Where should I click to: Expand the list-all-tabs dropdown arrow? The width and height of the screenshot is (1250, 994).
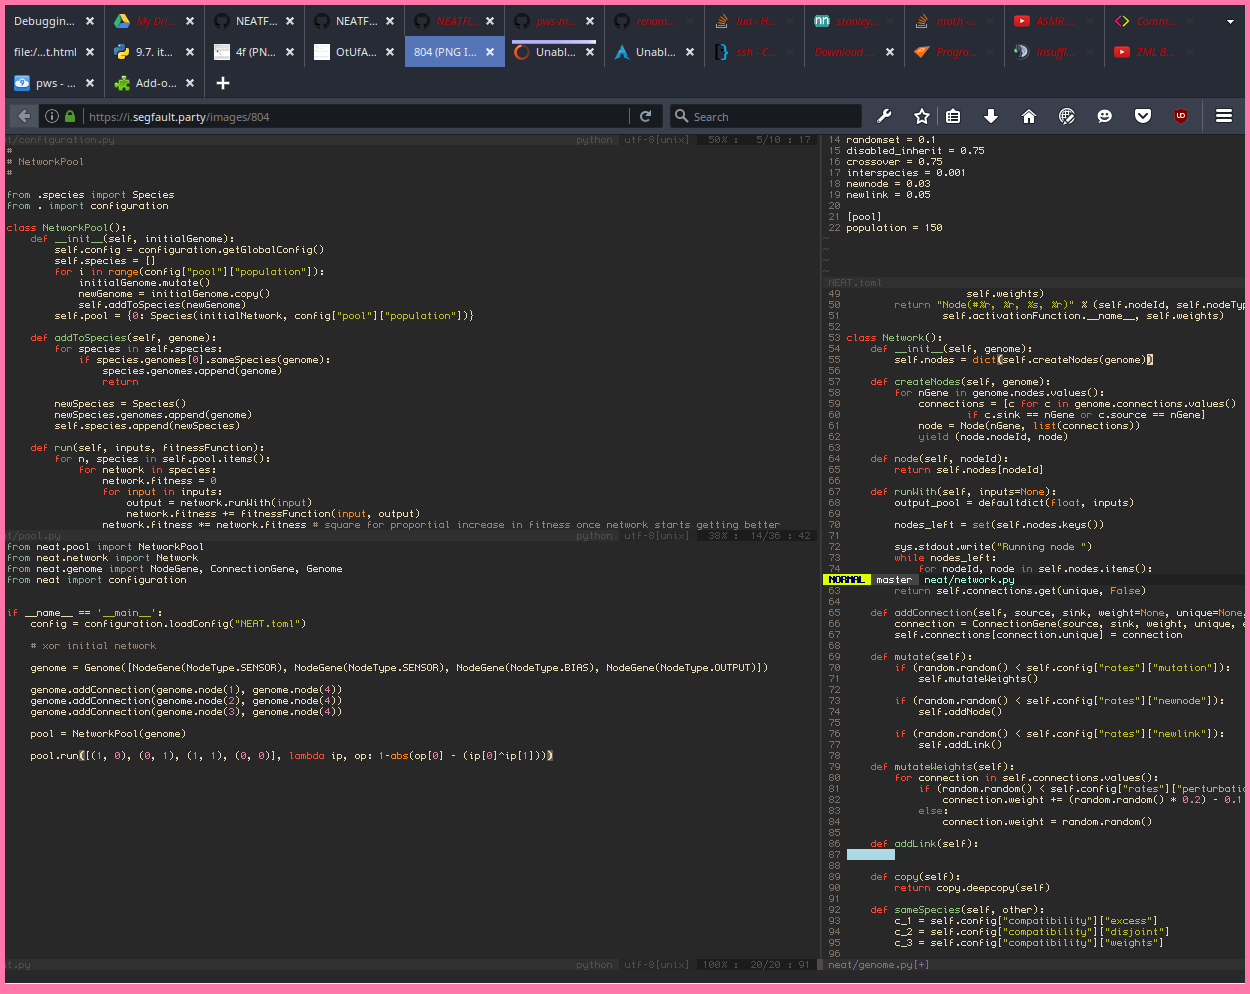pyautogui.click(x=1230, y=21)
